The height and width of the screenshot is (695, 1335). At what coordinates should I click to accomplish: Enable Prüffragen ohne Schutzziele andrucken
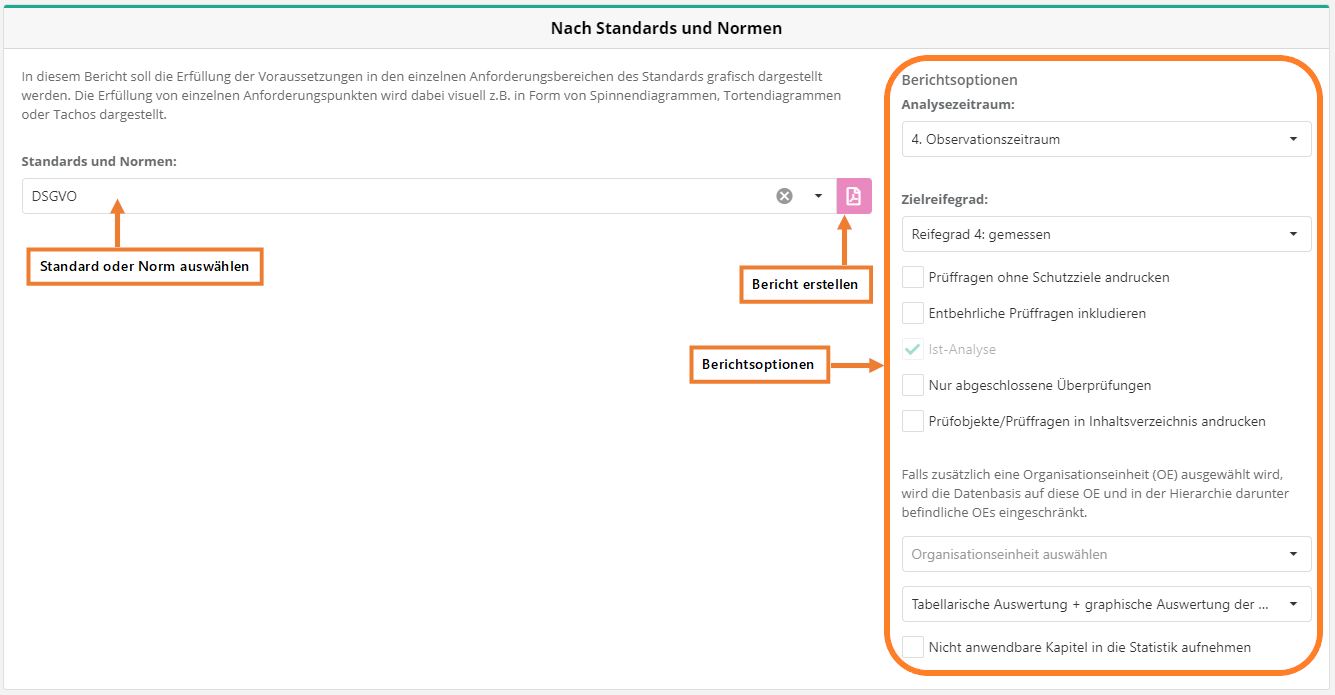(x=912, y=277)
